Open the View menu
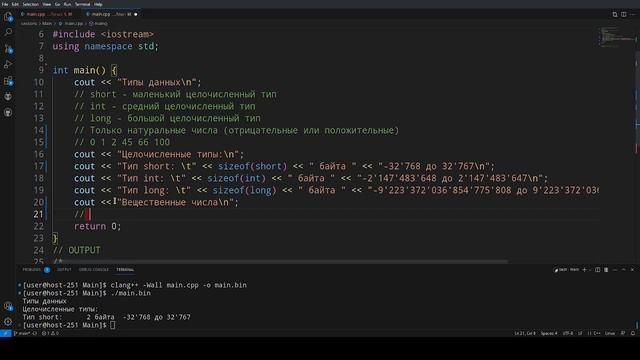 47,4
